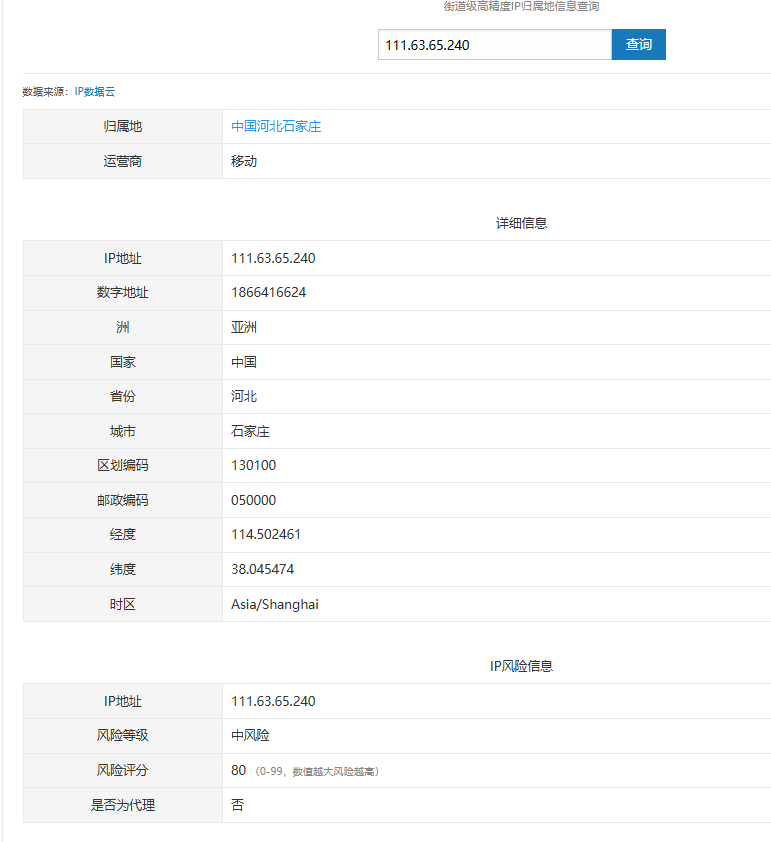Open the 中国河北石家庄 location link

click(276, 127)
